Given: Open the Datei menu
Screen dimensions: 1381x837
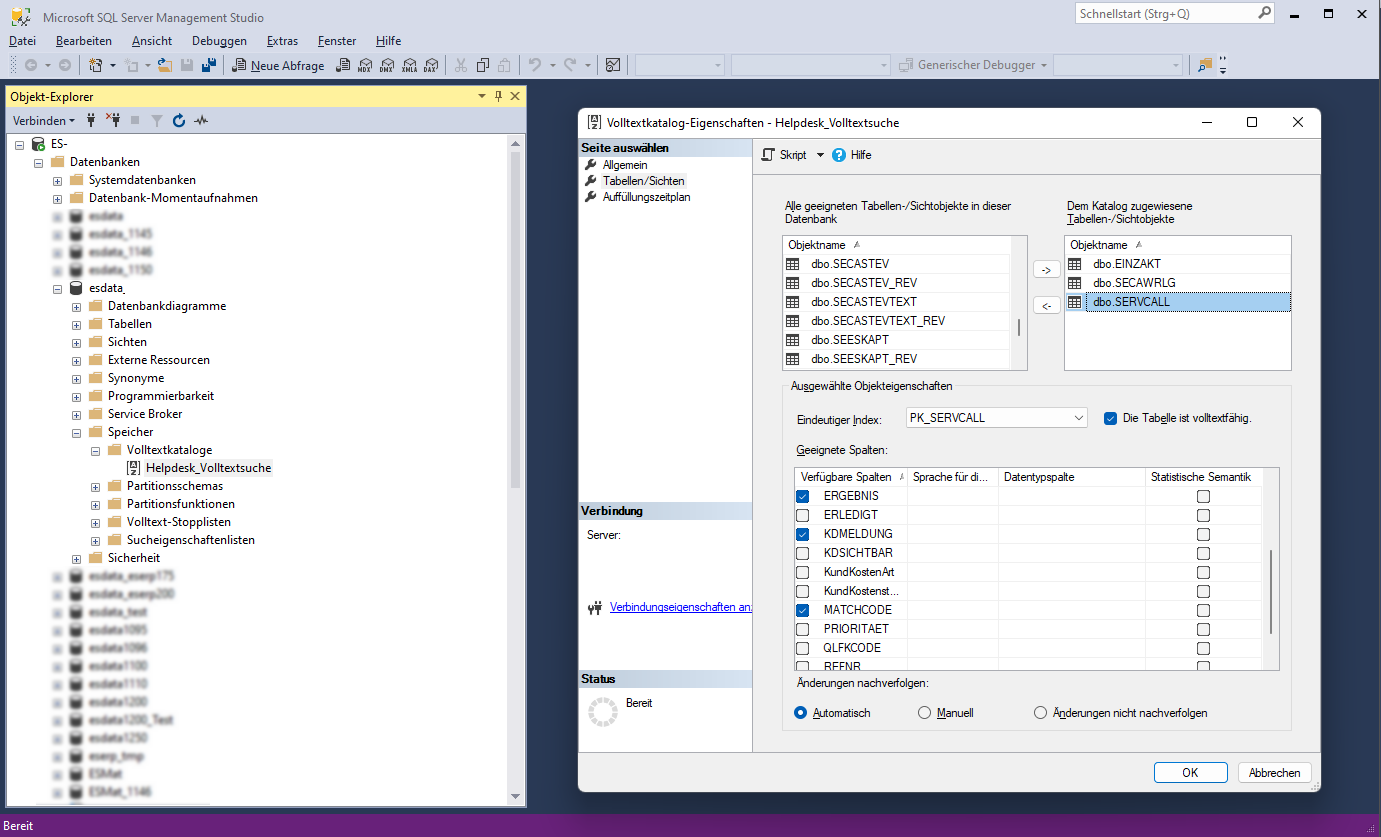Looking at the screenshot, I should pos(22,41).
